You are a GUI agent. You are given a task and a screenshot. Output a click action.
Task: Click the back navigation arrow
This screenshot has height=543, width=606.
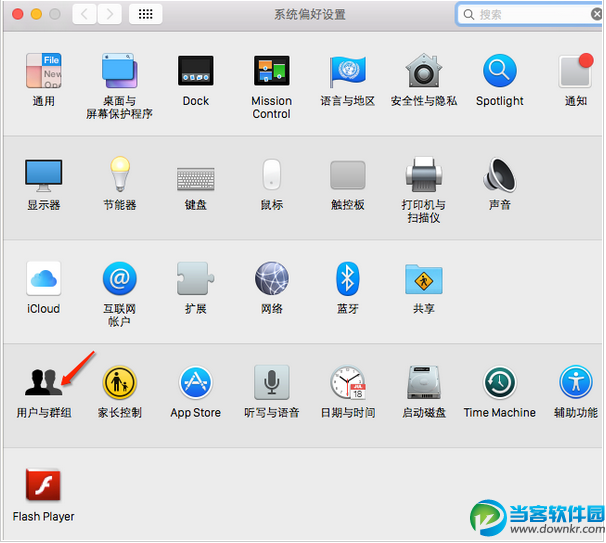point(84,14)
